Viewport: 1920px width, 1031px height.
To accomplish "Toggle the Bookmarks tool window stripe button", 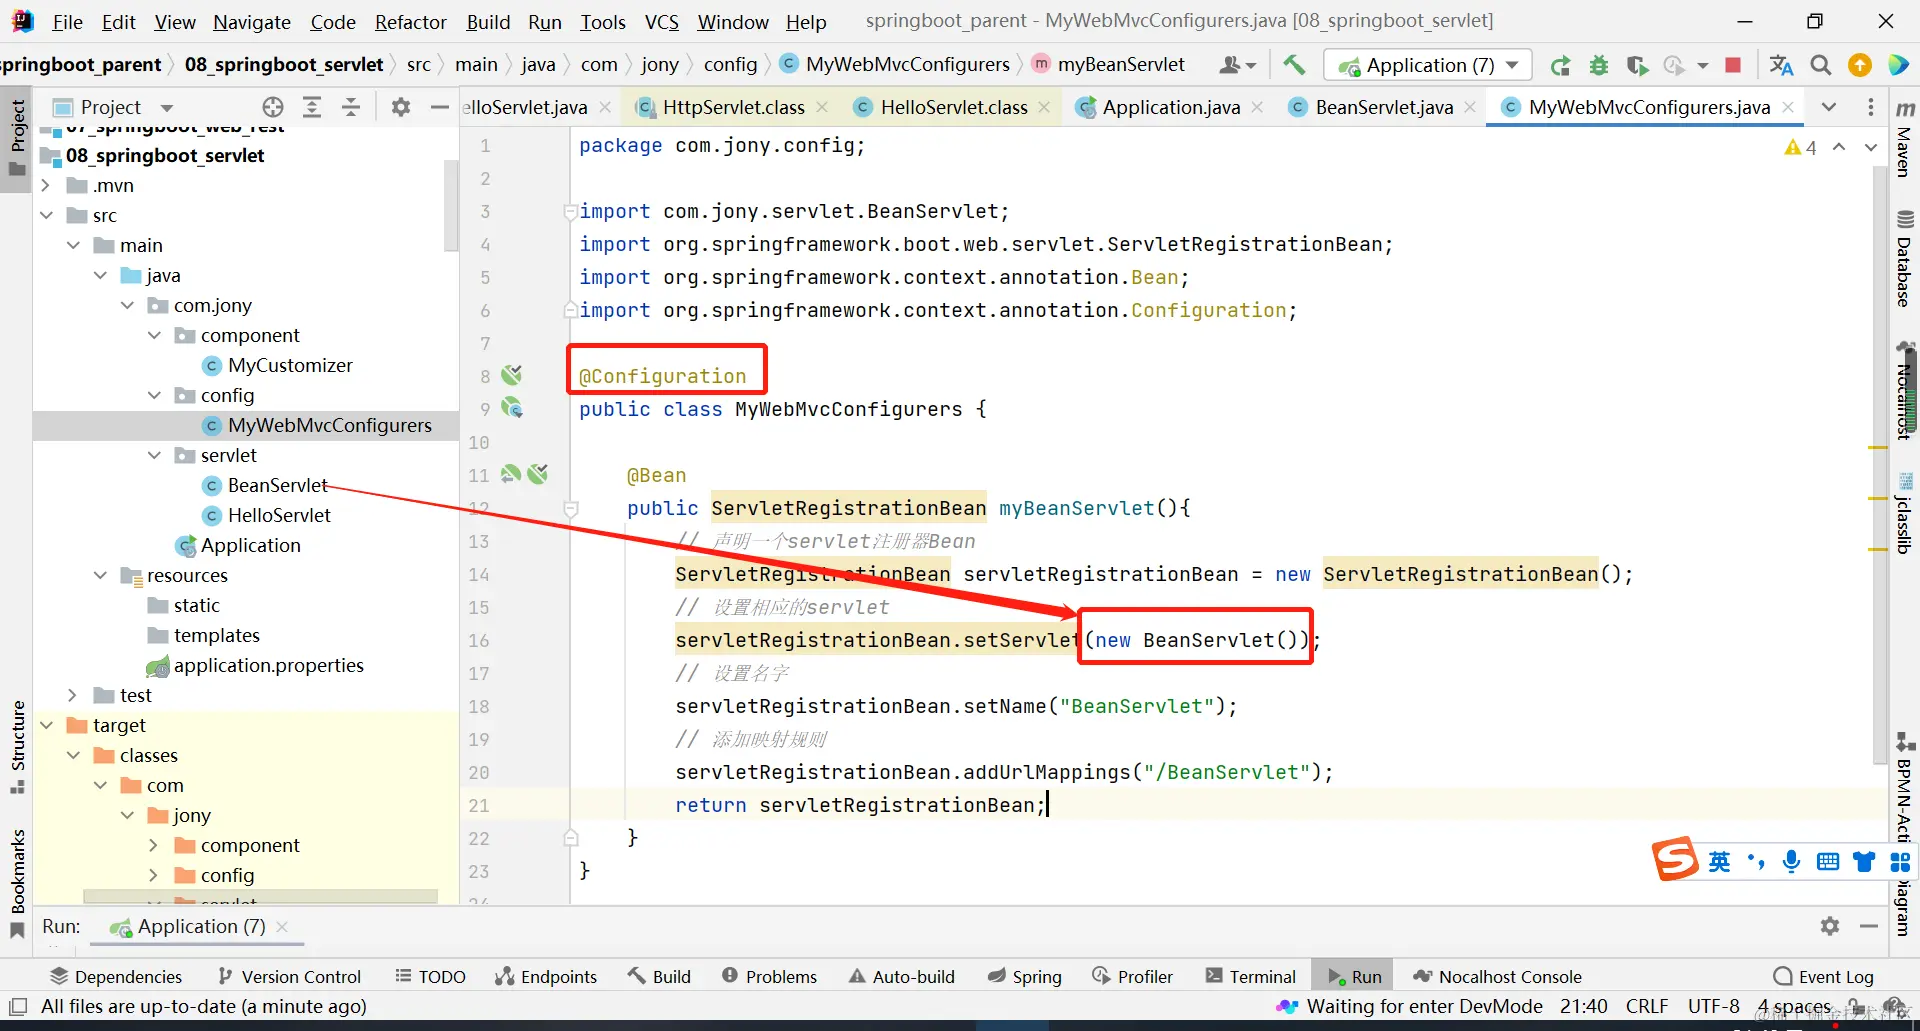I will click(x=17, y=883).
